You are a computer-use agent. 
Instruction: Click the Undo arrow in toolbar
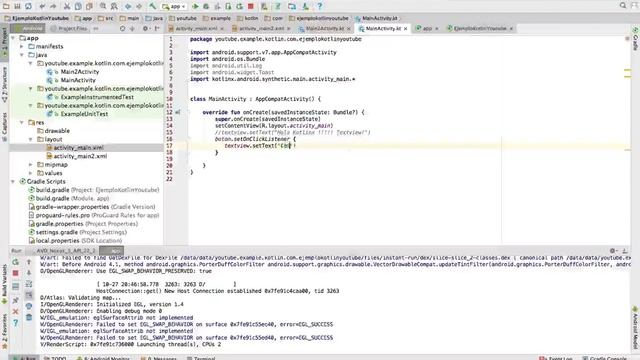42,6
